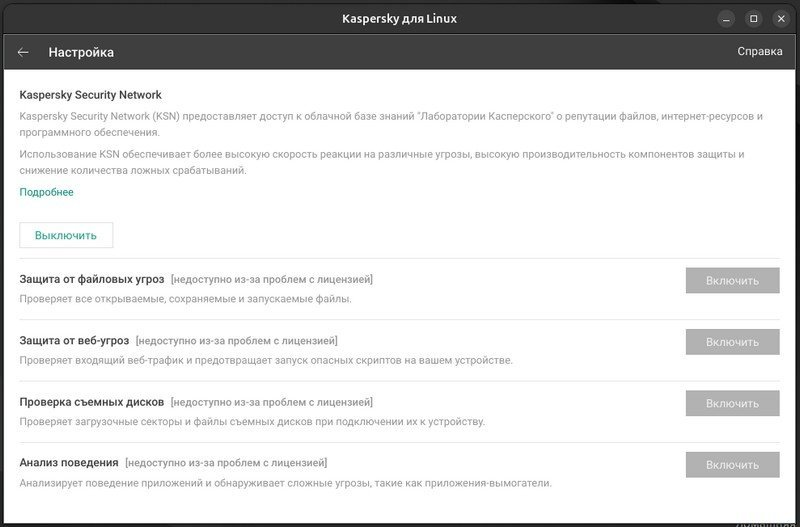Maximize the Kaspersky window
This screenshot has height=527, width=800.
click(754, 18)
